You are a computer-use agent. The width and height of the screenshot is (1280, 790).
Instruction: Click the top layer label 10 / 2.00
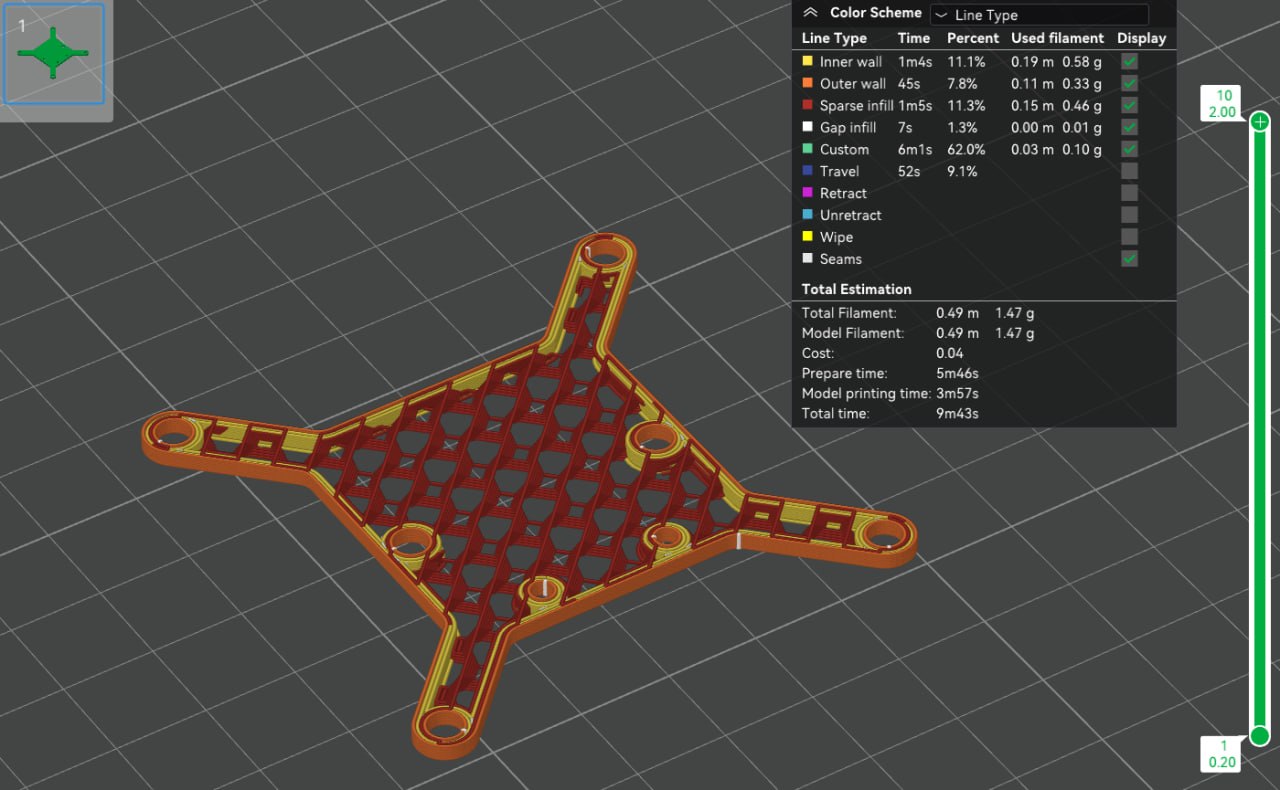(1222, 104)
